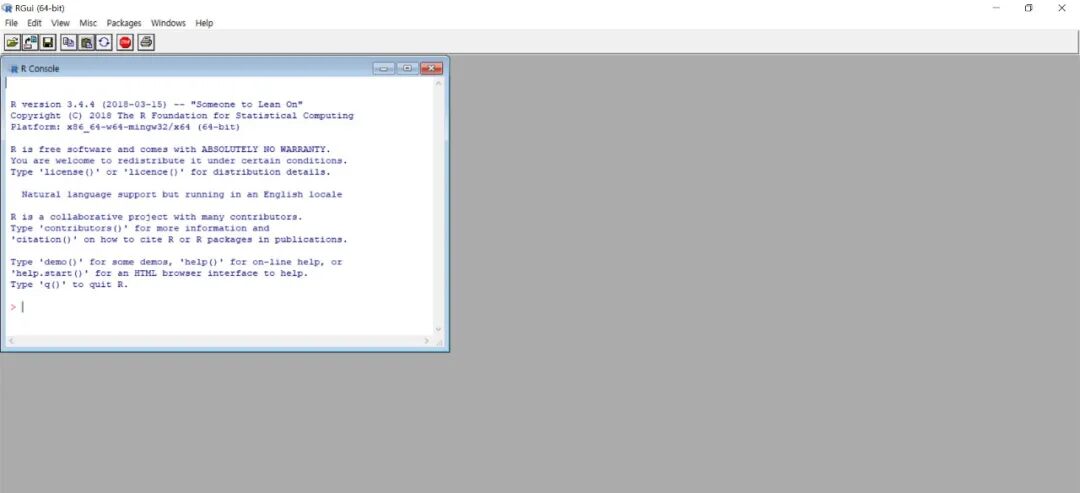Restore down the RGui main window
Viewport: 1080px width, 493px height.
(x=1028, y=8)
